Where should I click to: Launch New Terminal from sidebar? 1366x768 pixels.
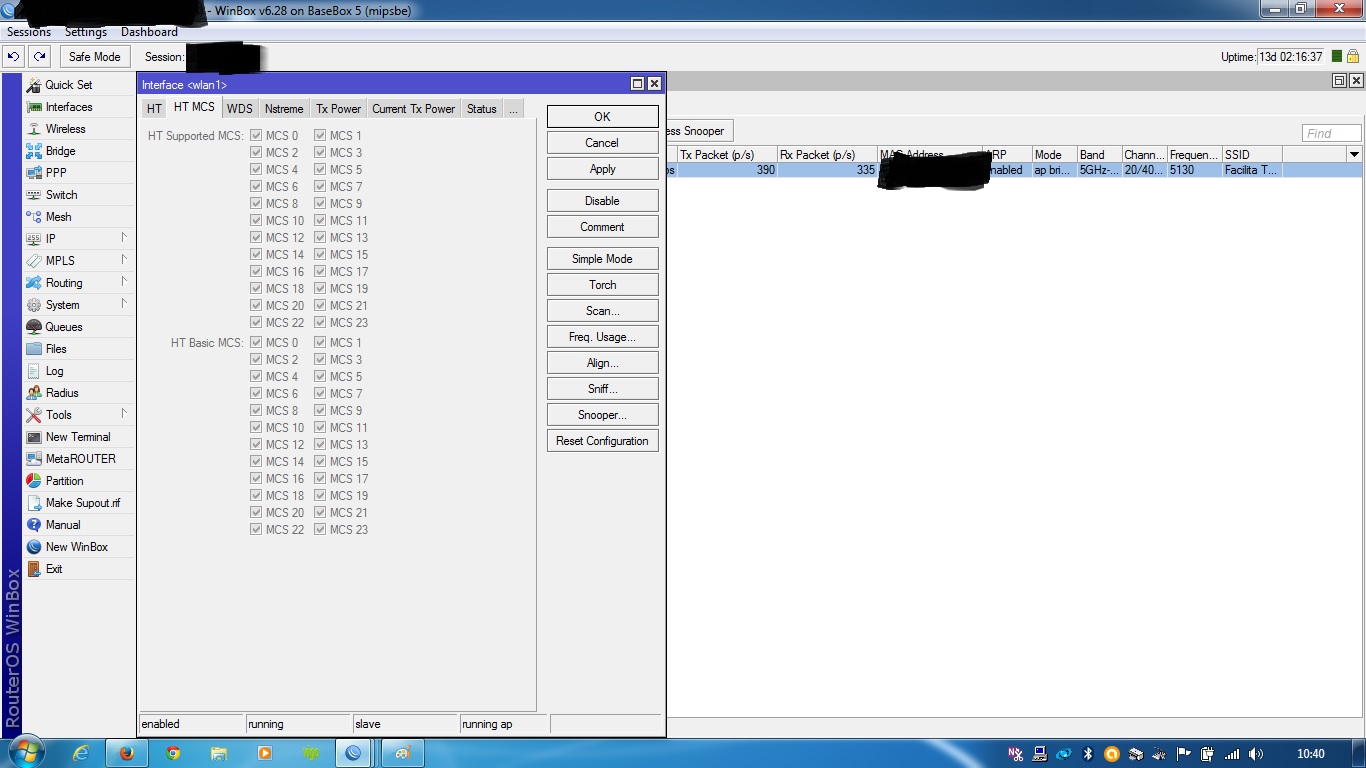pyautogui.click(x=78, y=437)
